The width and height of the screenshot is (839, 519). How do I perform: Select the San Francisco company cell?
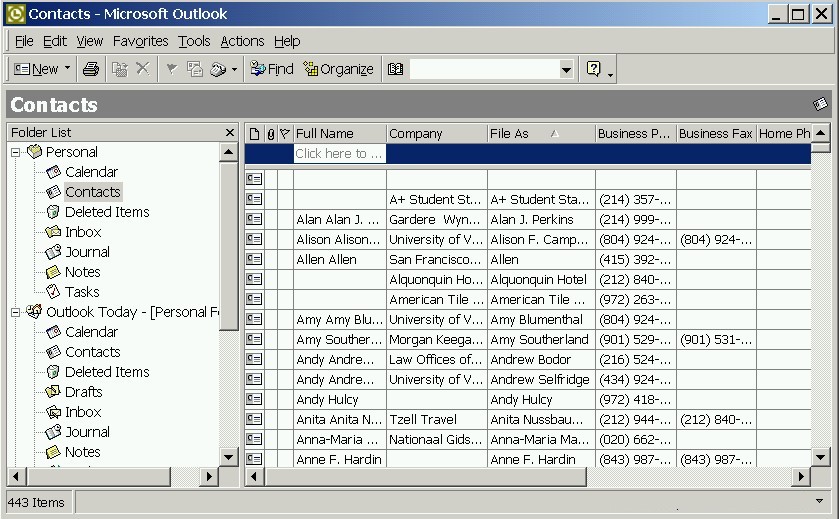pos(437,260)
